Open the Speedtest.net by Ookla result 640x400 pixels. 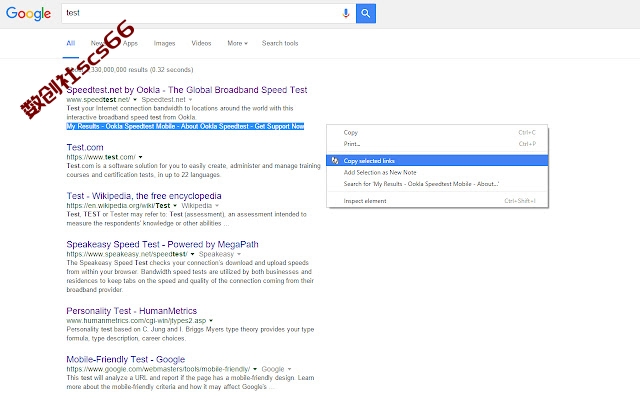coord(187,90)
